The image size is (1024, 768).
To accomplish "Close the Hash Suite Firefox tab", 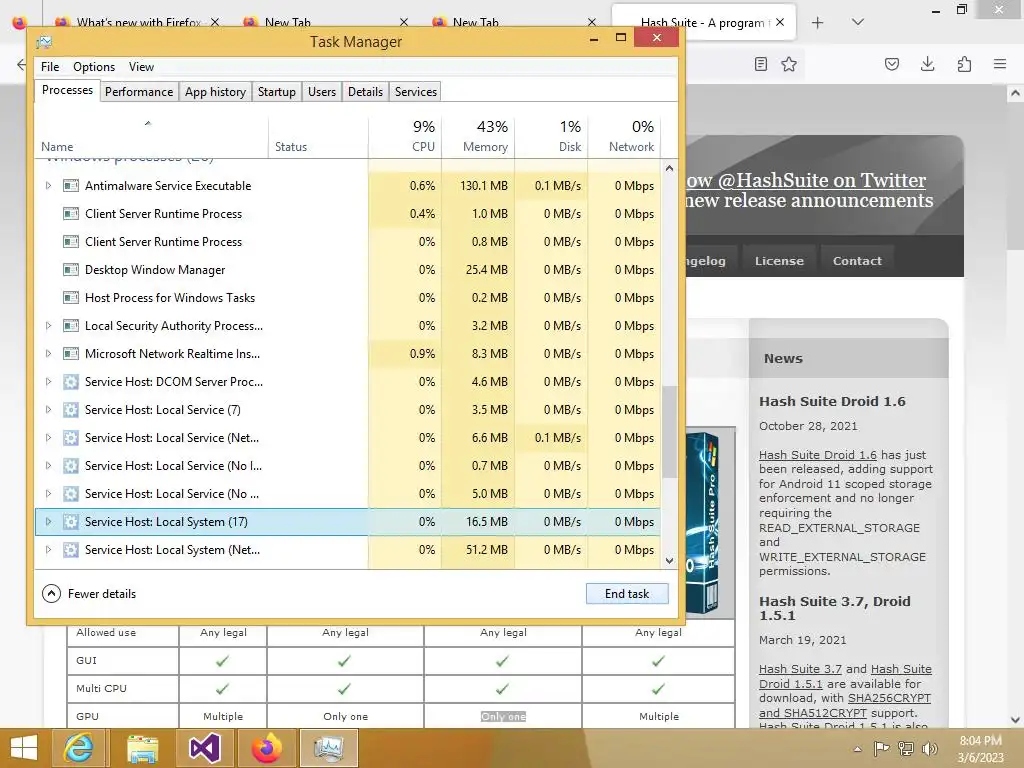I will tap(780, 22).
